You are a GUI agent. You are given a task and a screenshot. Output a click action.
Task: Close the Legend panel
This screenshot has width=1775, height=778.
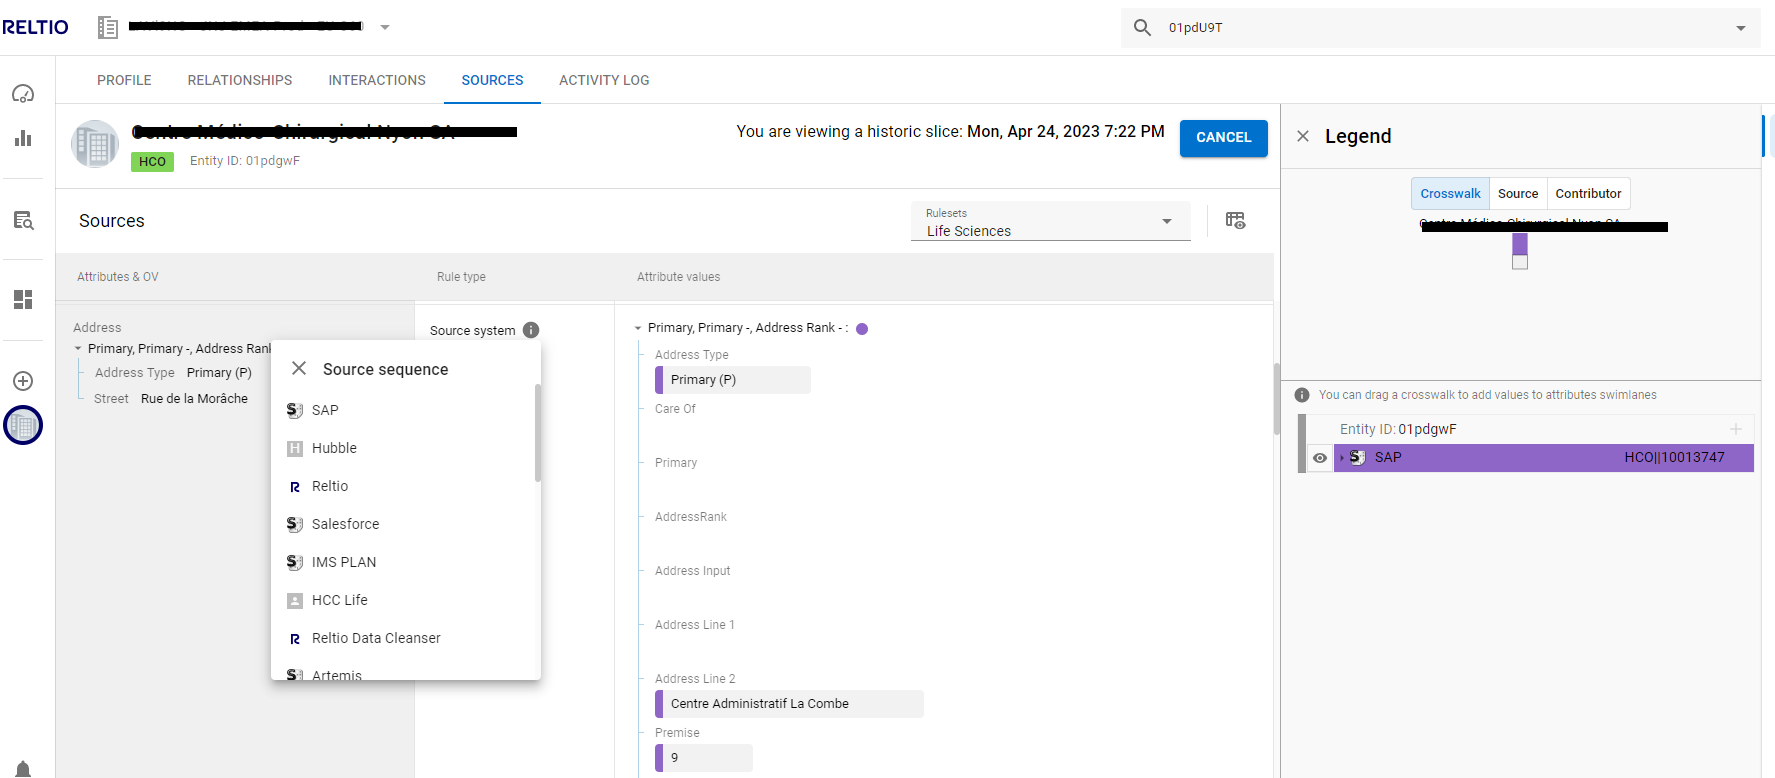pos(1303,136)
